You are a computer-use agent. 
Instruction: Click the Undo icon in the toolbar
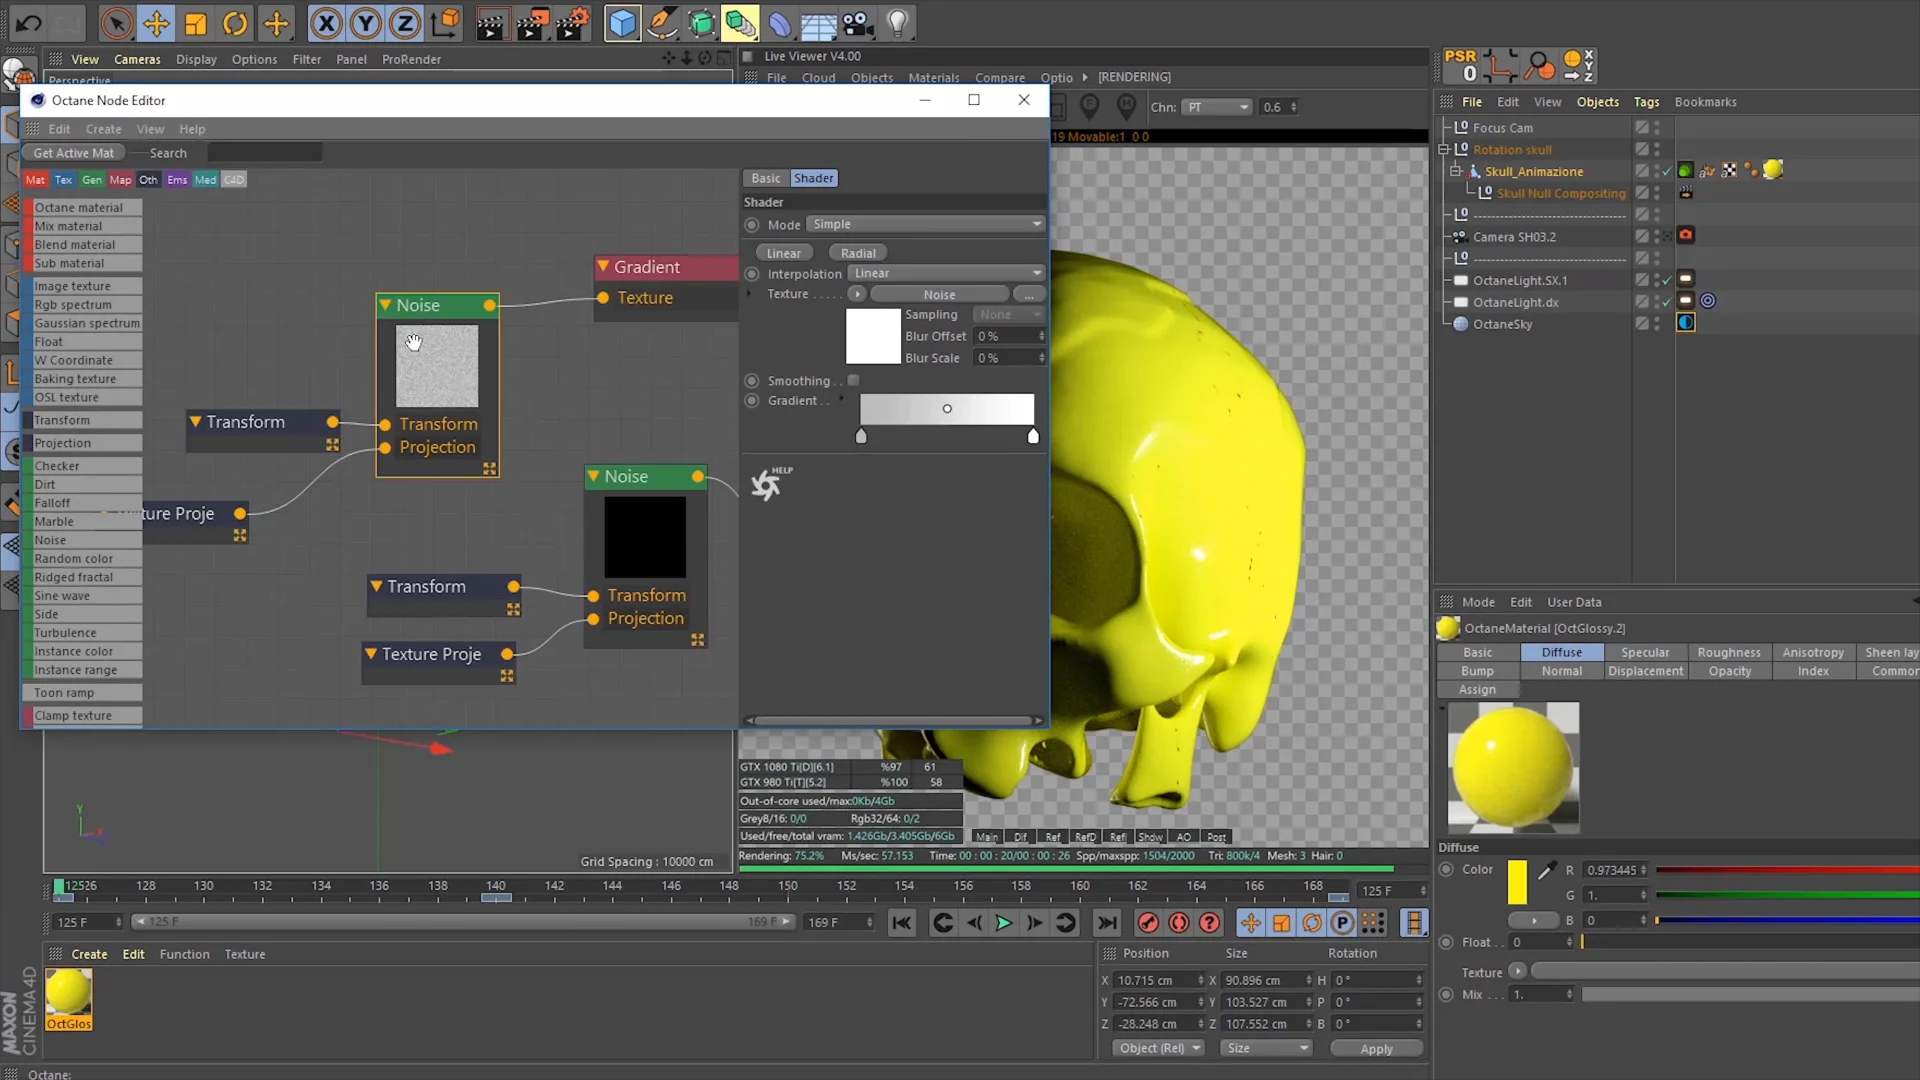[x=27, y=23]
